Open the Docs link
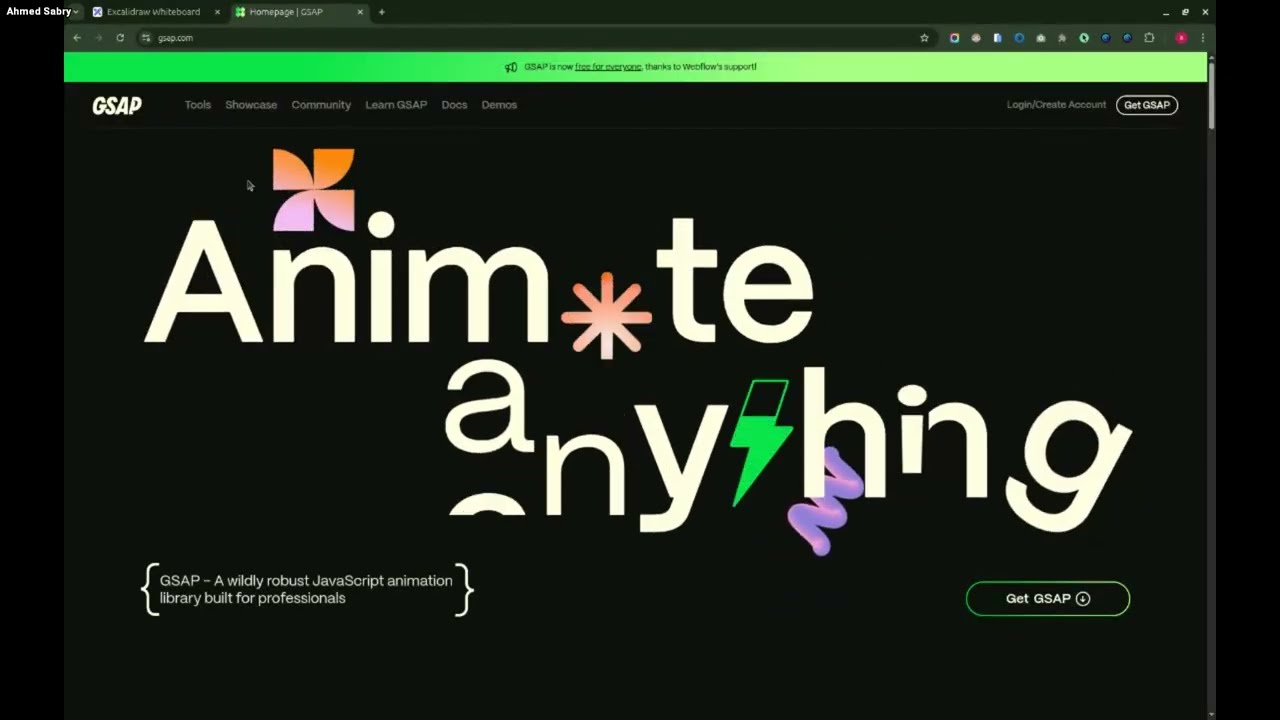The height and width of the screenshot is (720, 1280). pyautogui.click(x=454, y=105)
